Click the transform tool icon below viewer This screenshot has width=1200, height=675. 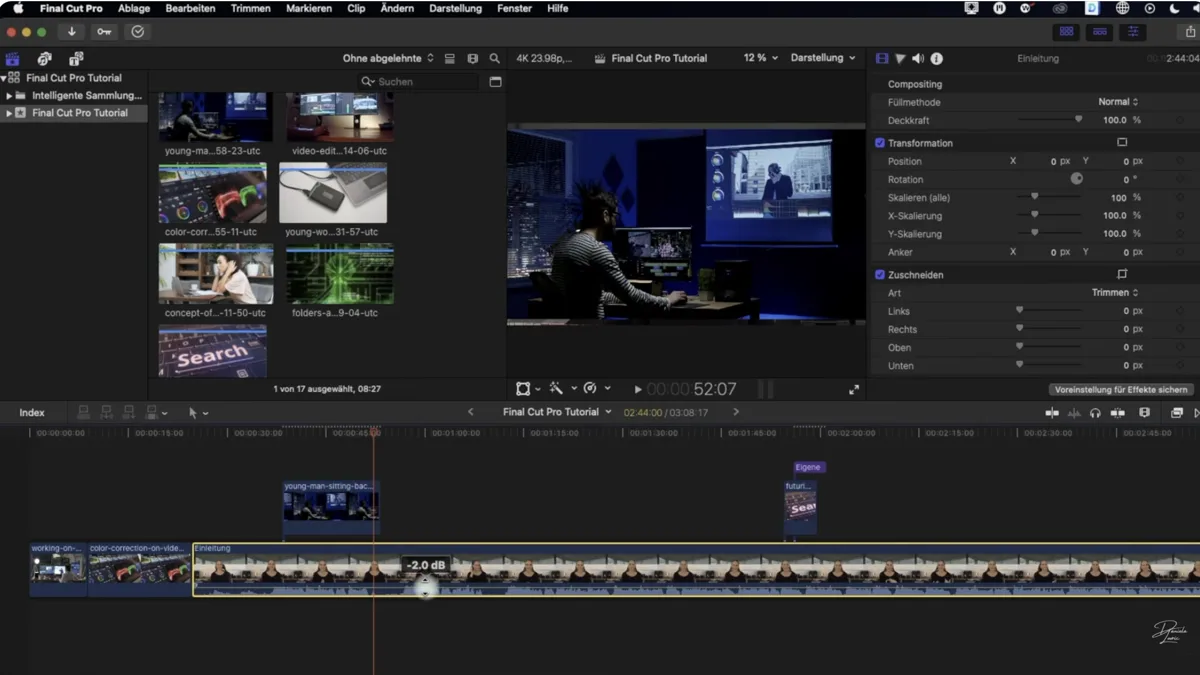point(523,389)
